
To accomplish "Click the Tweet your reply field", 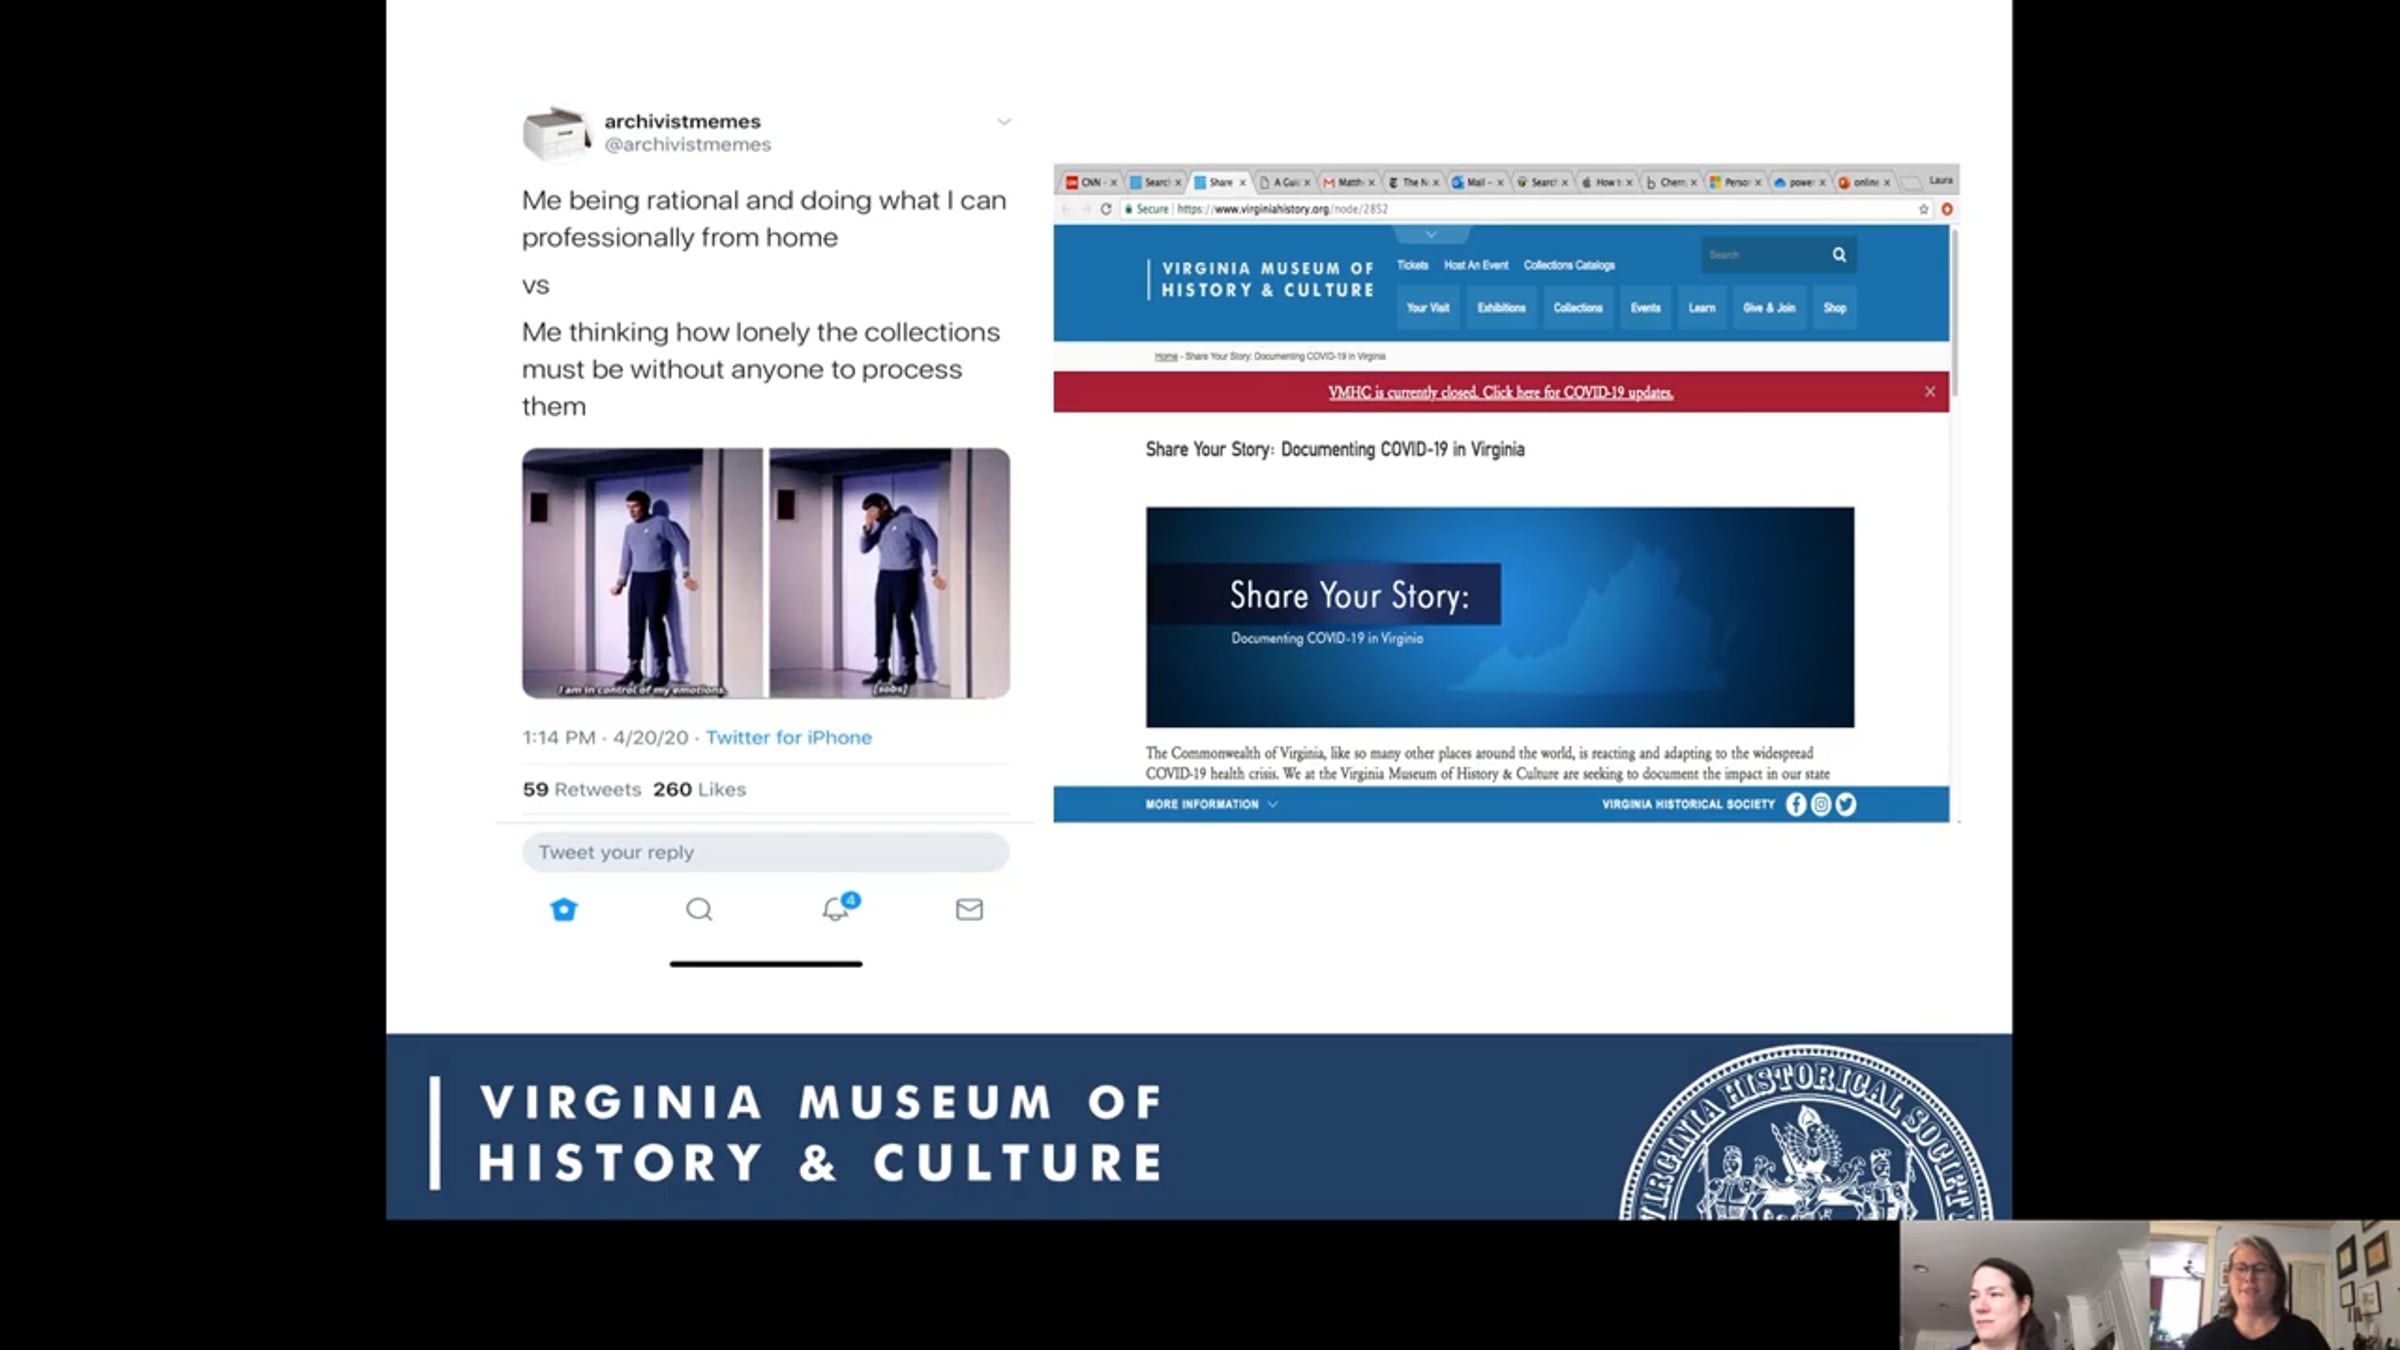I will pyautogui.click(x=765, y=852).
